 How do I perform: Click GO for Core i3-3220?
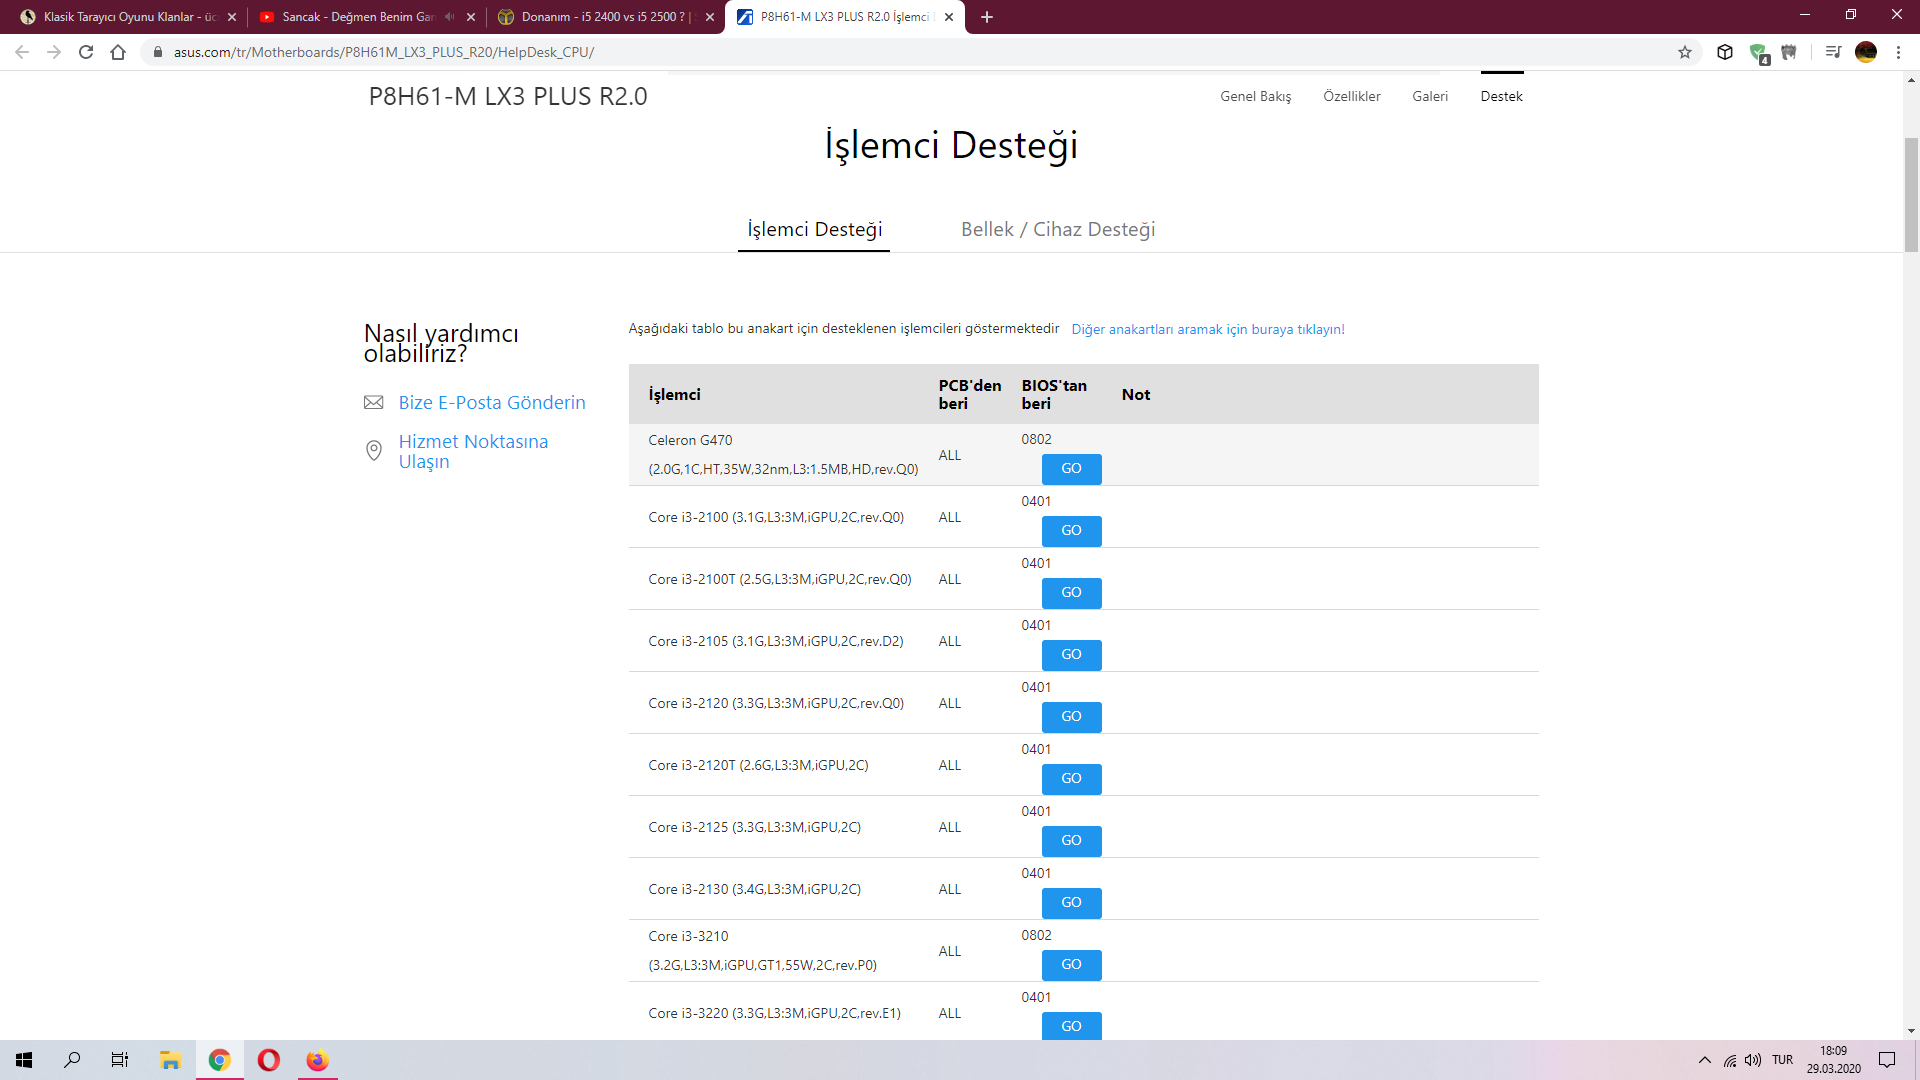[1071, 1026]
